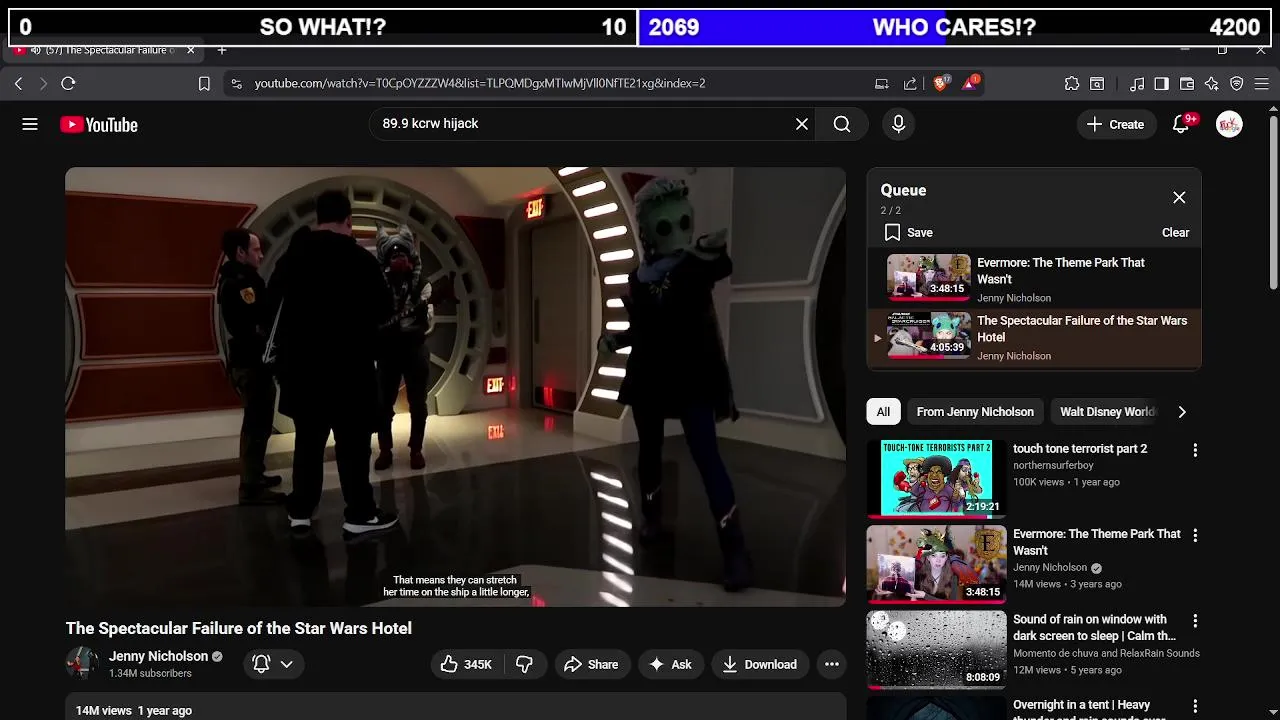The image size is (1280, 720).
Task: Open the notifications bell showing 9+
Action: [x=1181, y=124]
